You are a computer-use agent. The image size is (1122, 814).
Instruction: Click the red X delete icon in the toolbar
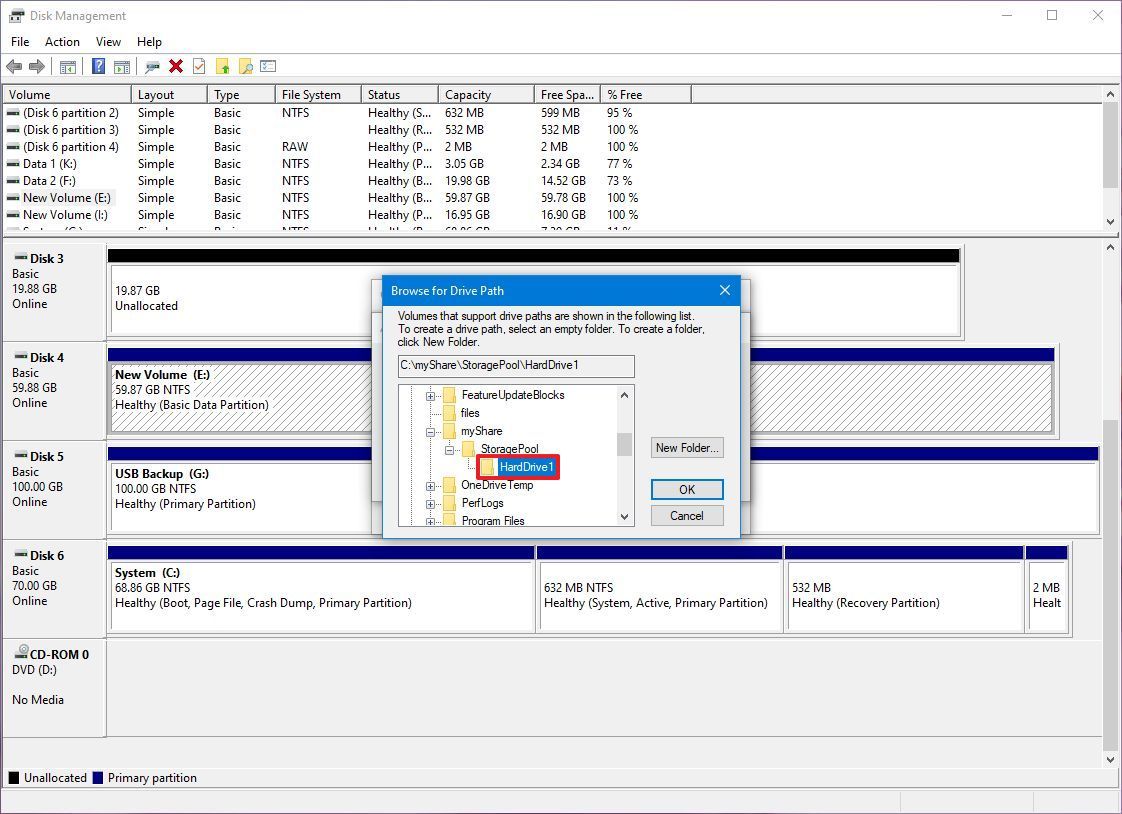pyautogui.click(x=175, y=66)
